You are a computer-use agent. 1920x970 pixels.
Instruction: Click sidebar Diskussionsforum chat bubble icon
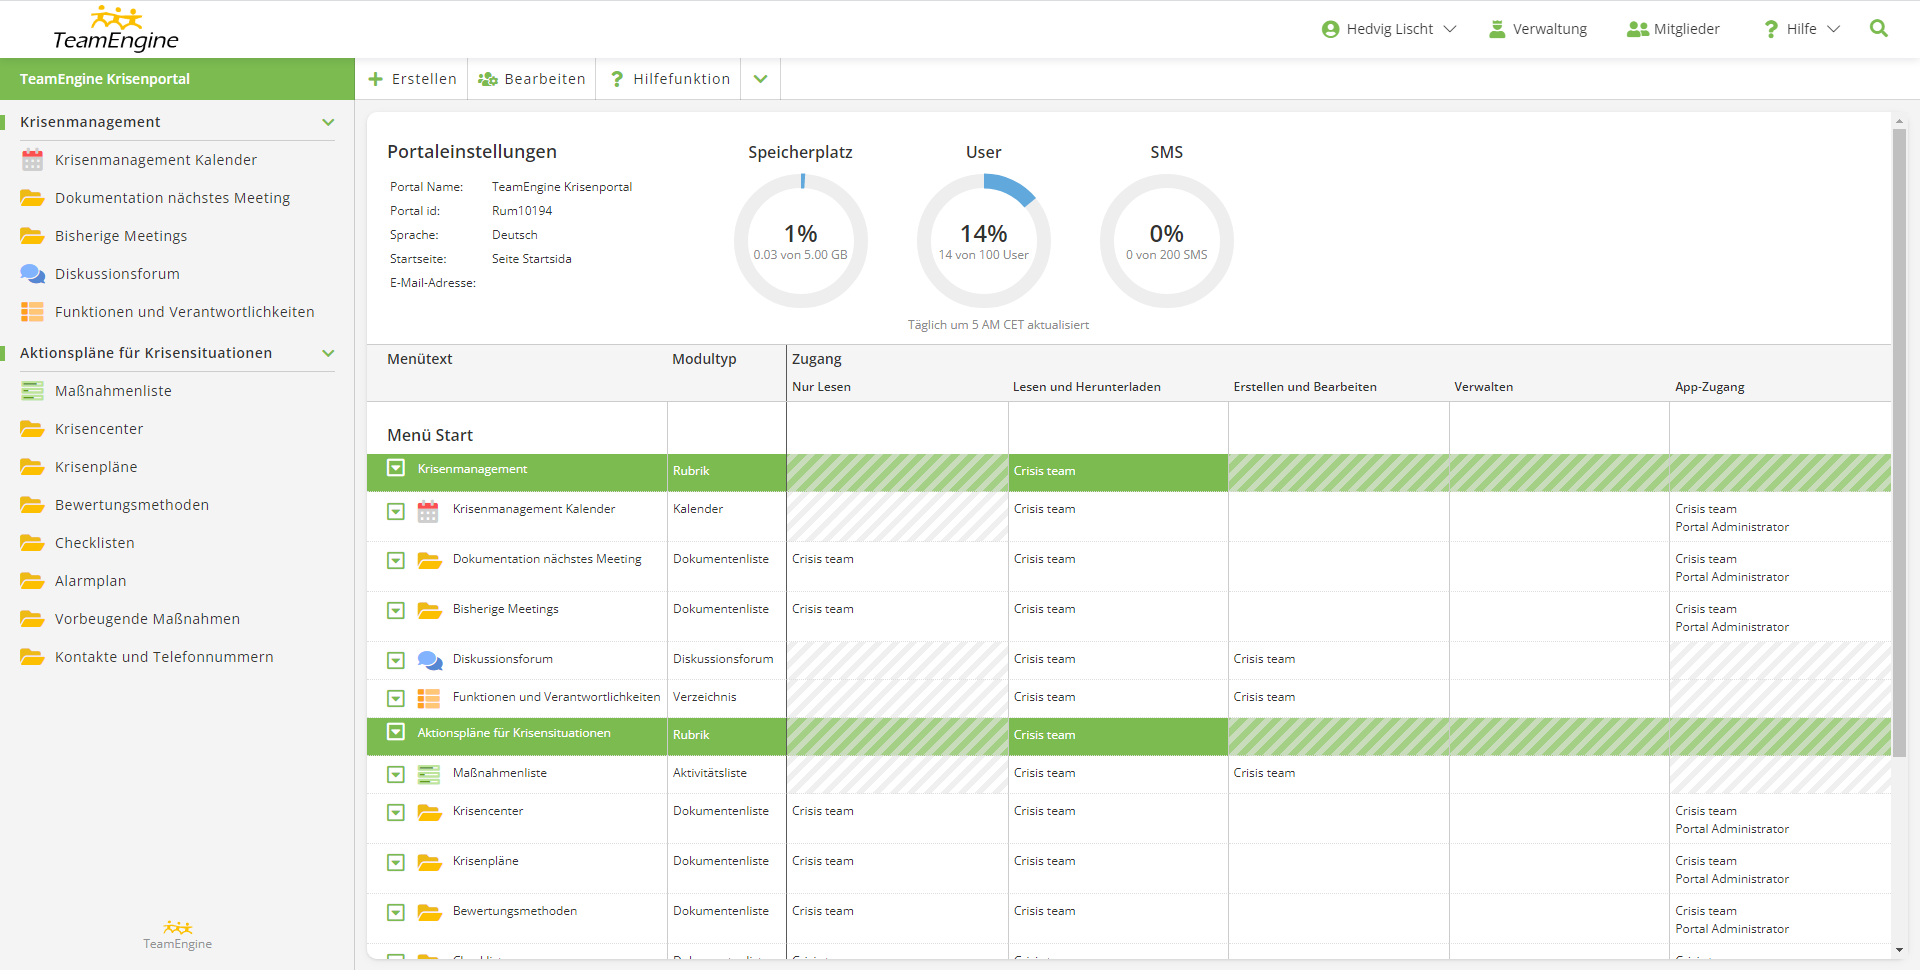point(32,274)
